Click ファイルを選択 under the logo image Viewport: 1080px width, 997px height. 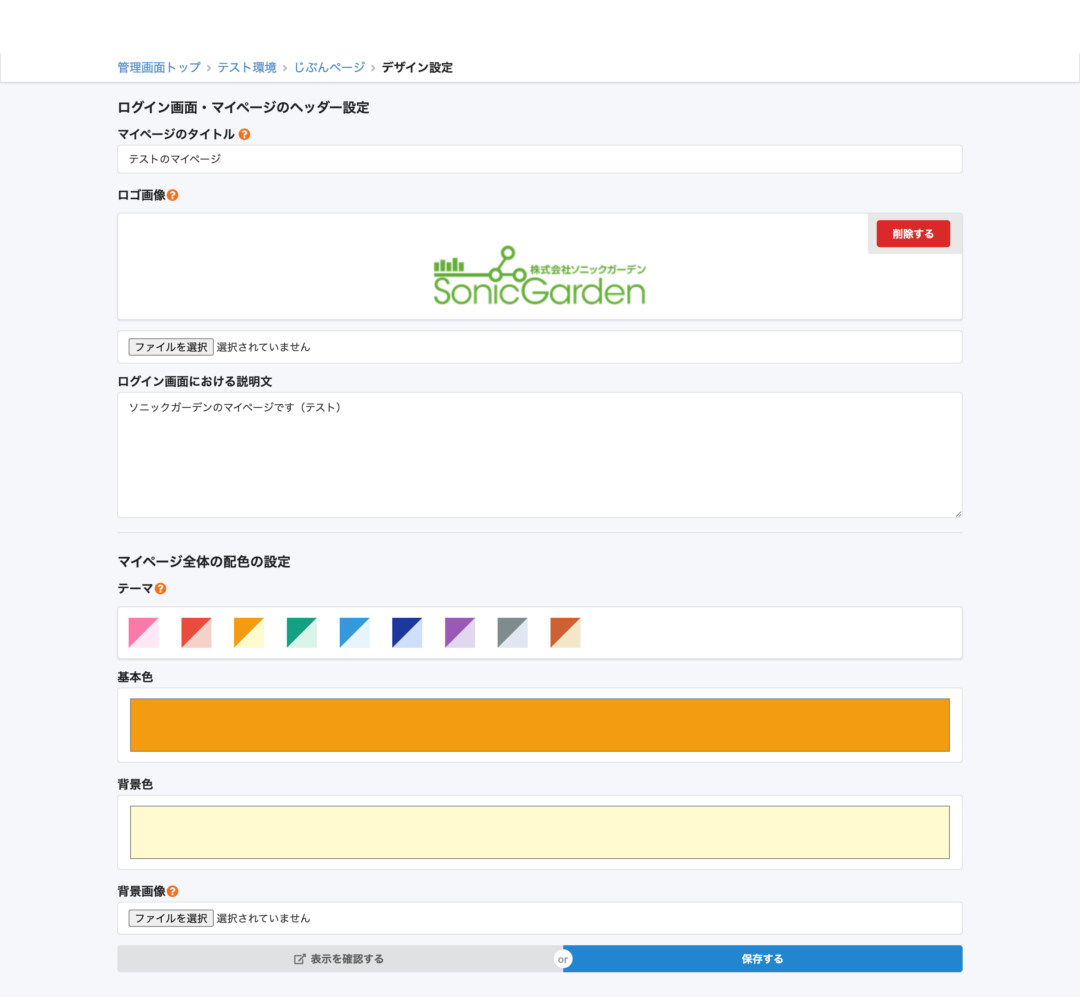[x=169, y=347]
